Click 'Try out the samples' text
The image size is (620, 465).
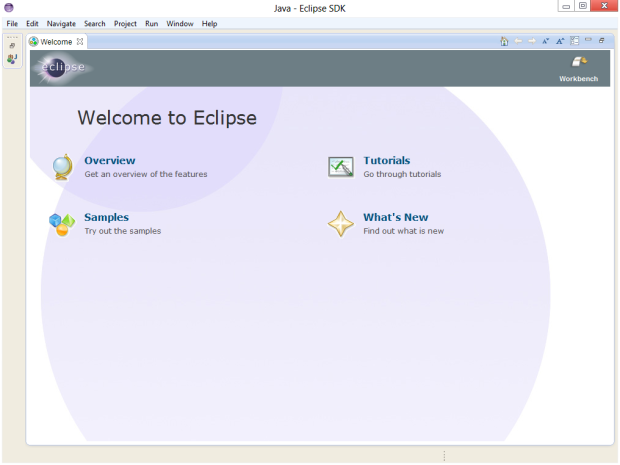point(123,231)
